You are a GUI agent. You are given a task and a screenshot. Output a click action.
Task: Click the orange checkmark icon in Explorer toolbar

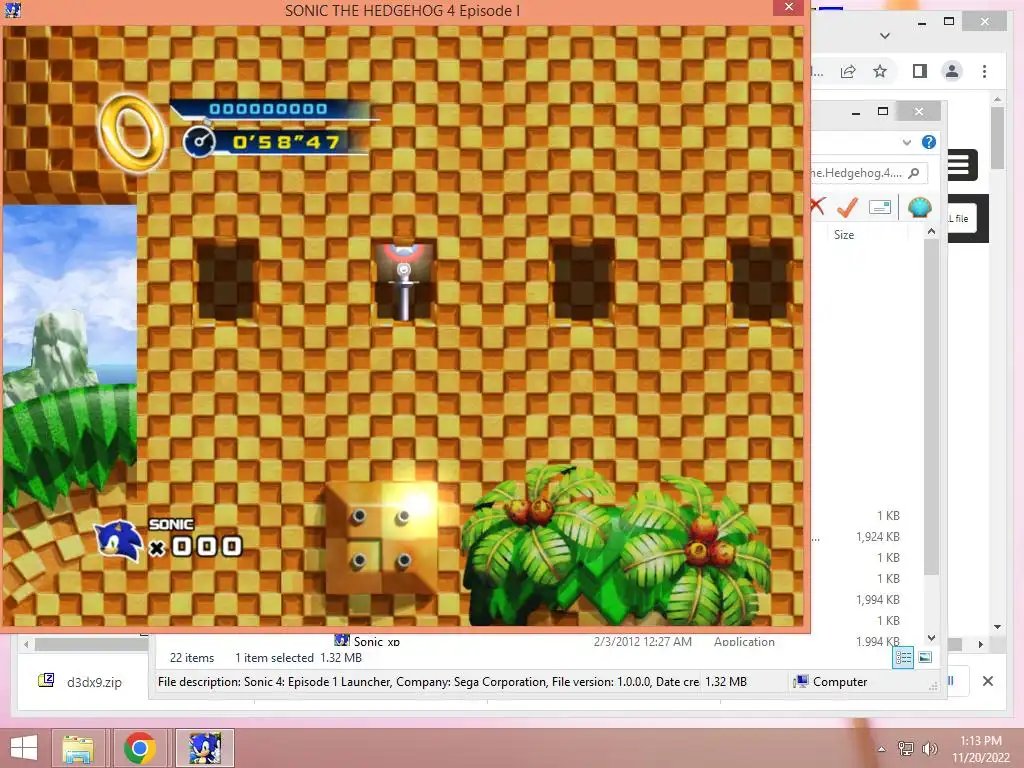(x=847, y=207)
